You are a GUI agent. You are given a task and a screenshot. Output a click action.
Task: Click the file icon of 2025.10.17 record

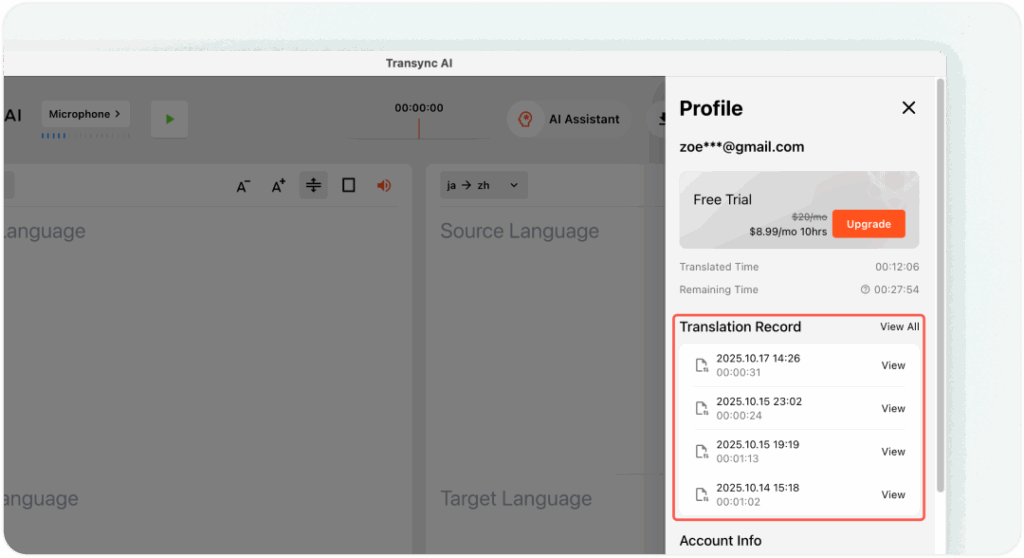pos(702,366)
